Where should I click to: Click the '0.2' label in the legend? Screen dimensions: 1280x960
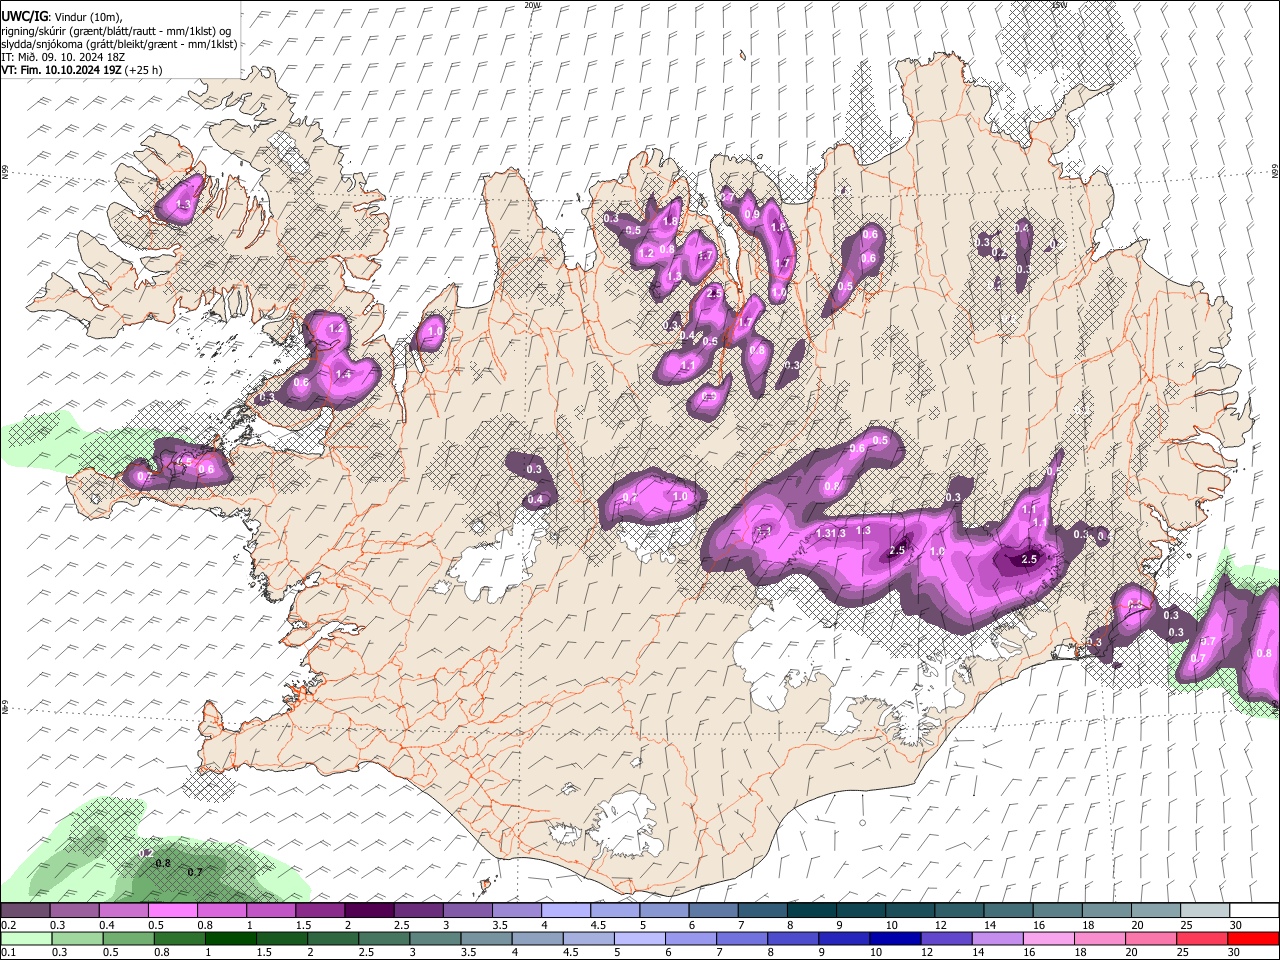pos(7,926)
